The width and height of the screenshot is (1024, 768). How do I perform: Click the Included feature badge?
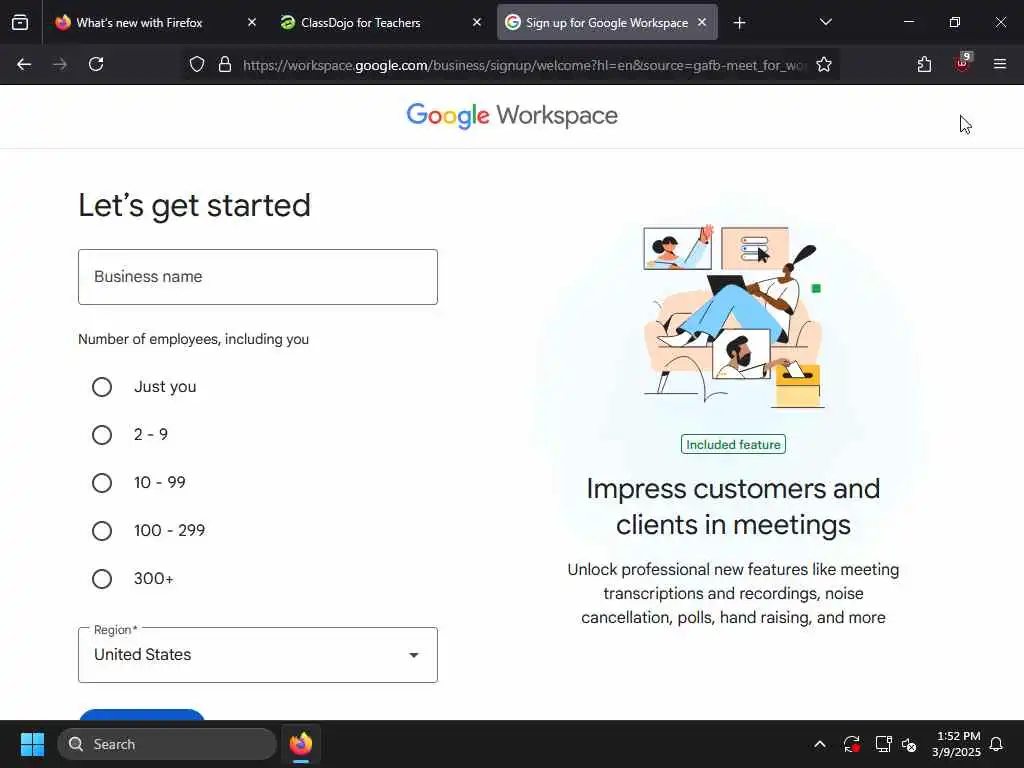tap(733, 445)
